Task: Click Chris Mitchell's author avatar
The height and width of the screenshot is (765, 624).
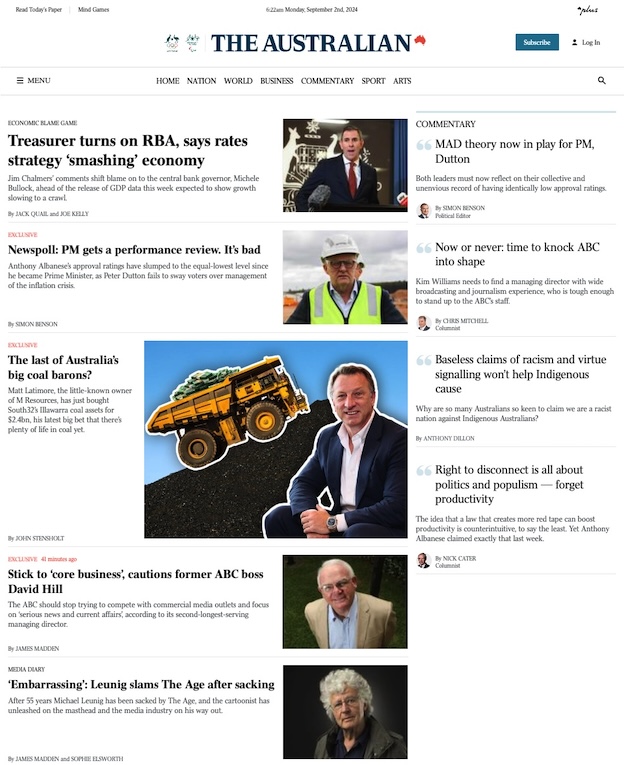Action: point(423,323)
